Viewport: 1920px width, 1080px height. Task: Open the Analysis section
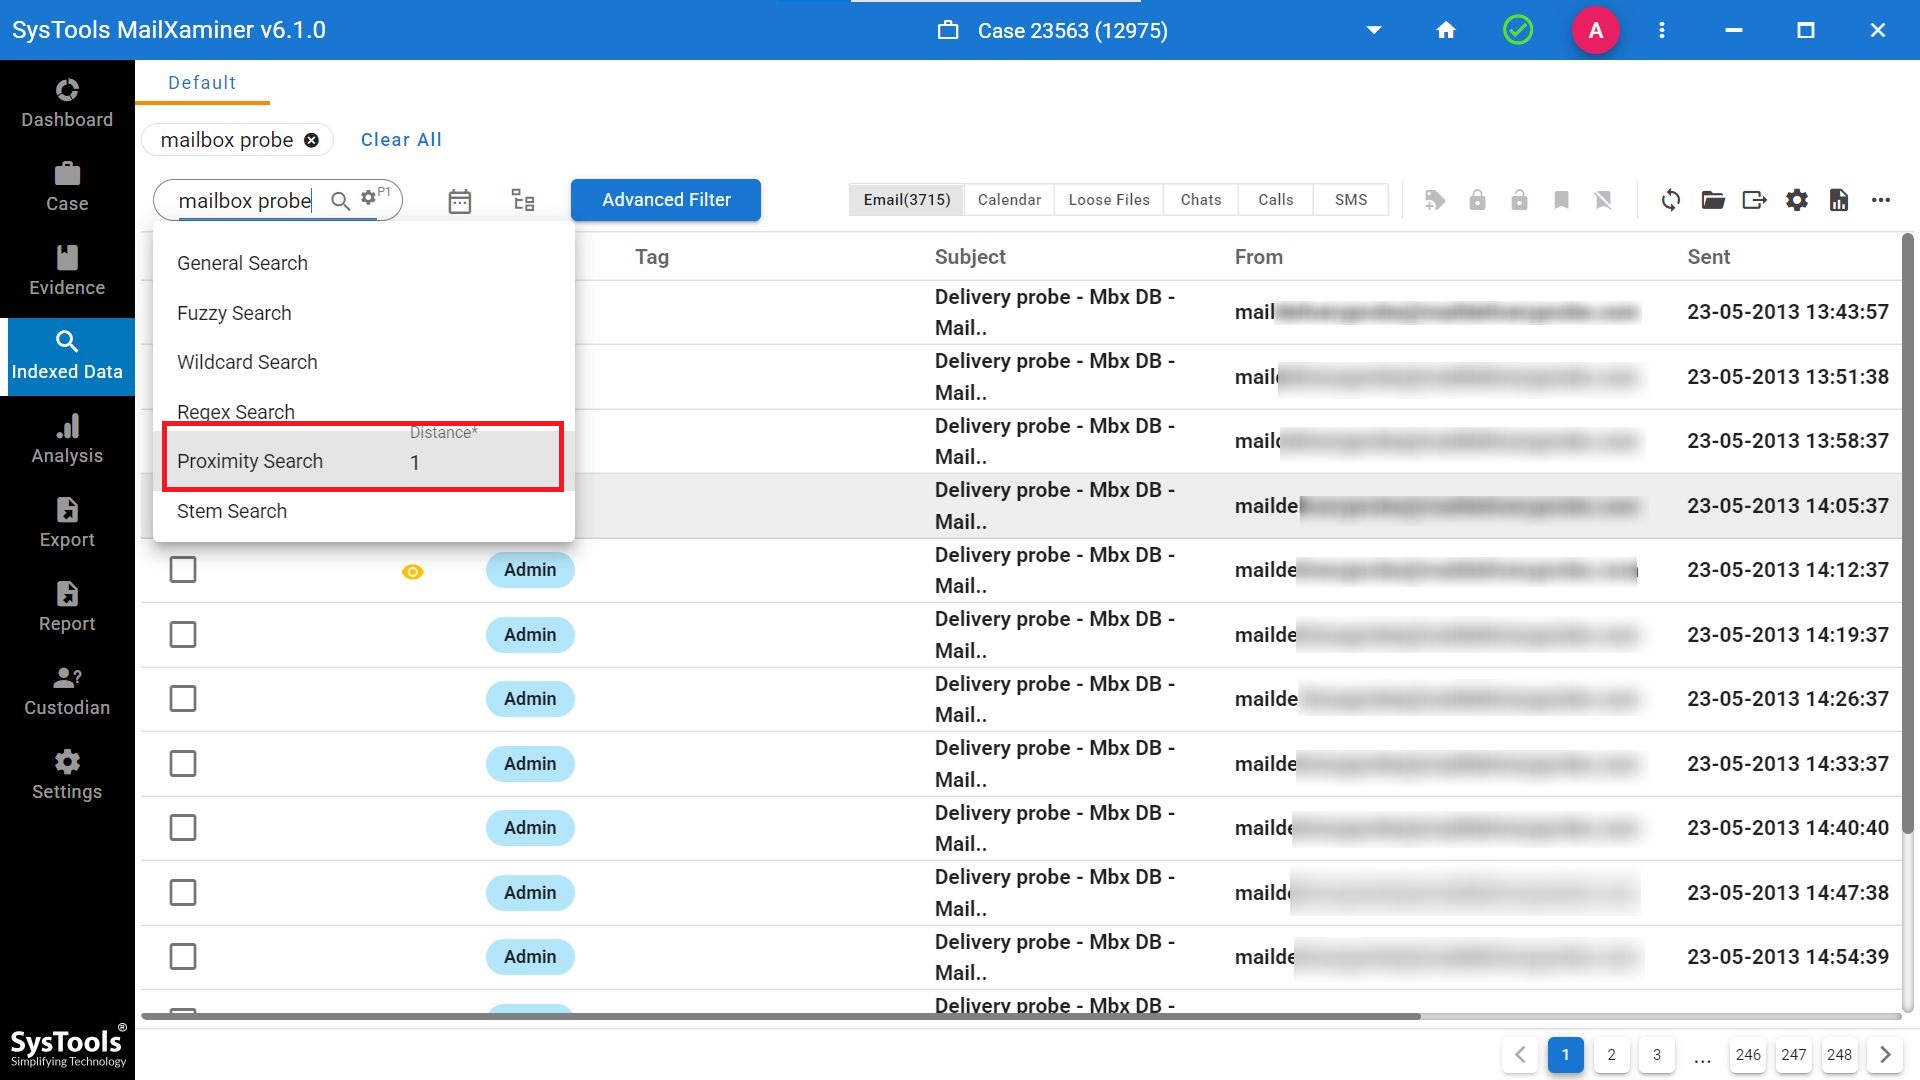(x=67, y=439)
